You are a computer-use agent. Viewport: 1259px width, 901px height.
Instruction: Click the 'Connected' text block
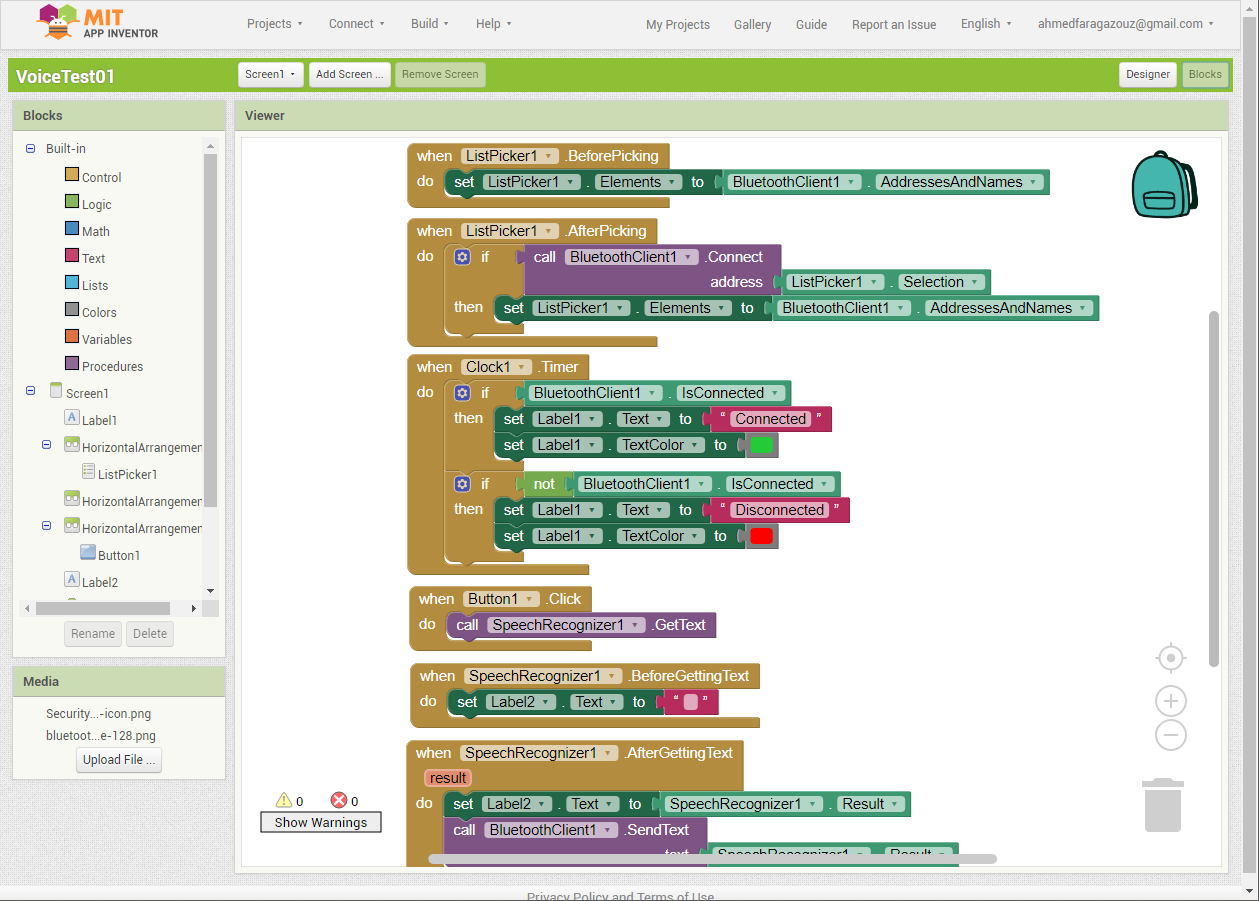point(770,419)
